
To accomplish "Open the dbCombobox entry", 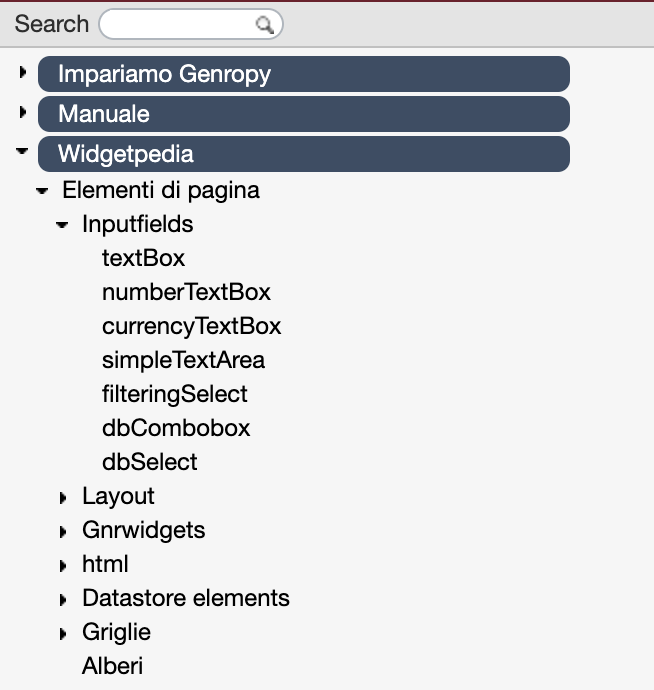I will (x=176, y=428).
